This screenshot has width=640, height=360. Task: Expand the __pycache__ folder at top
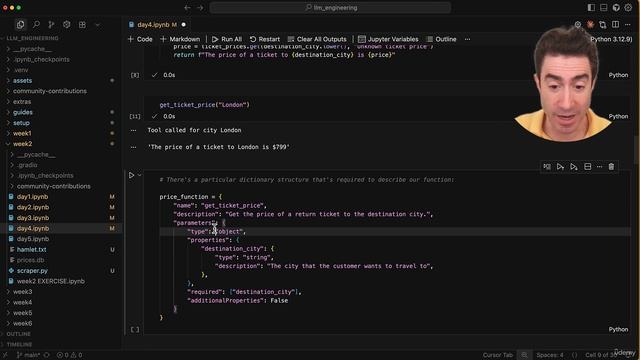32,49
